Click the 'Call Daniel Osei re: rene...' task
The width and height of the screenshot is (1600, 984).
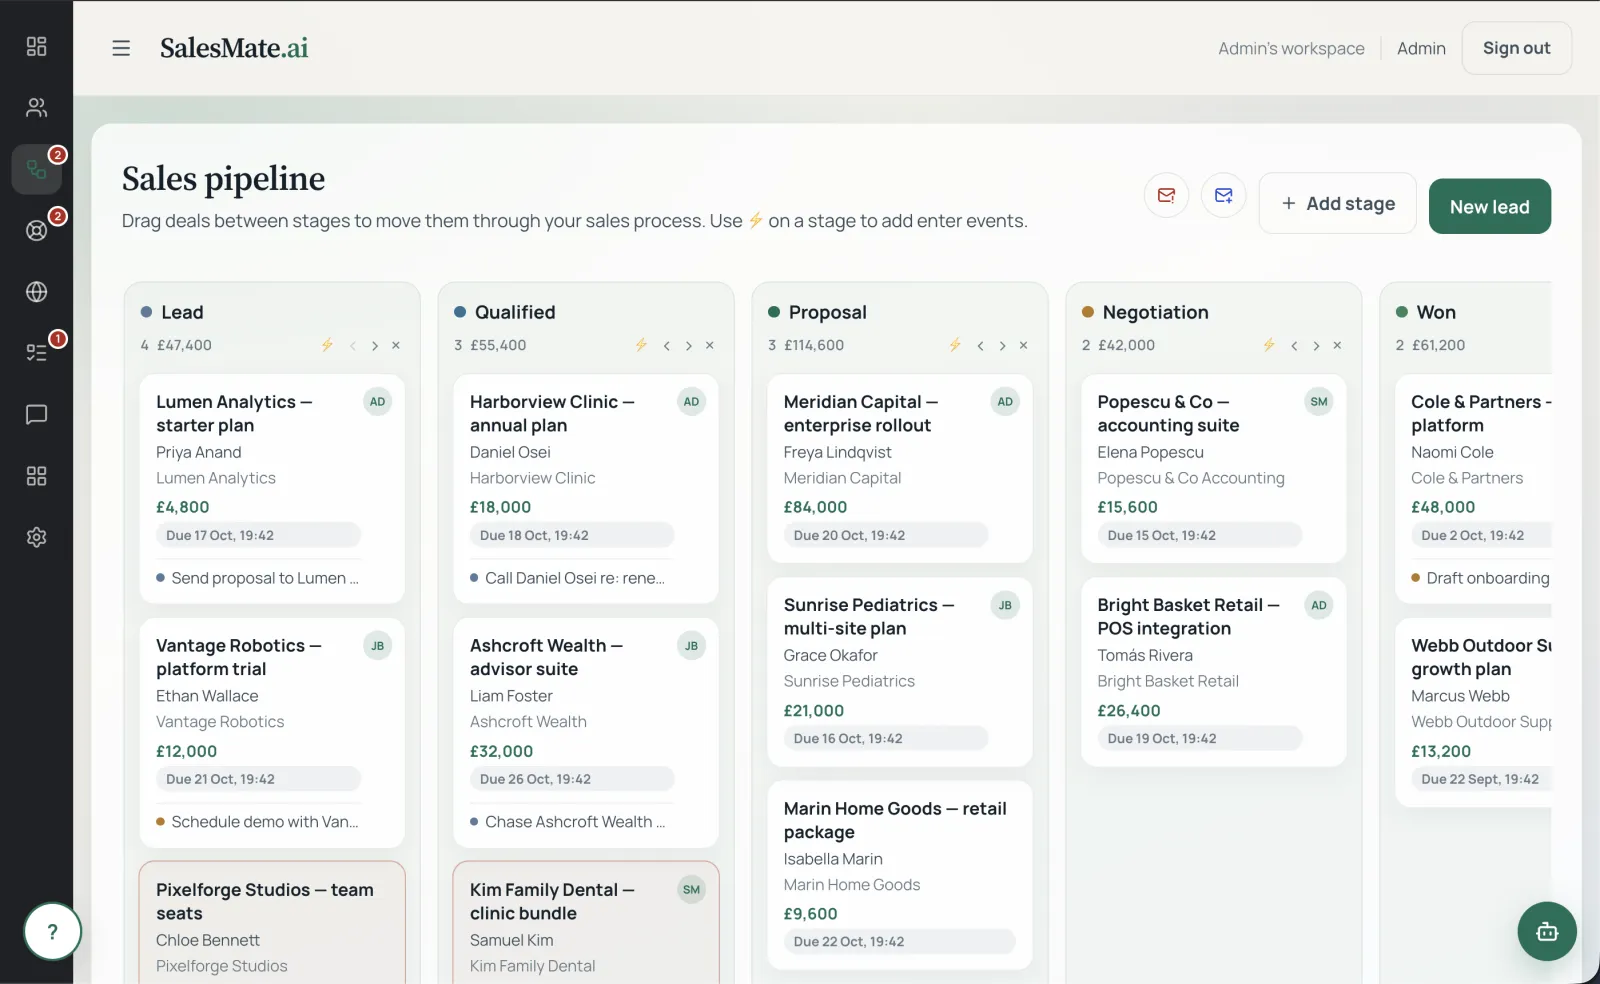tap(568, 578)
